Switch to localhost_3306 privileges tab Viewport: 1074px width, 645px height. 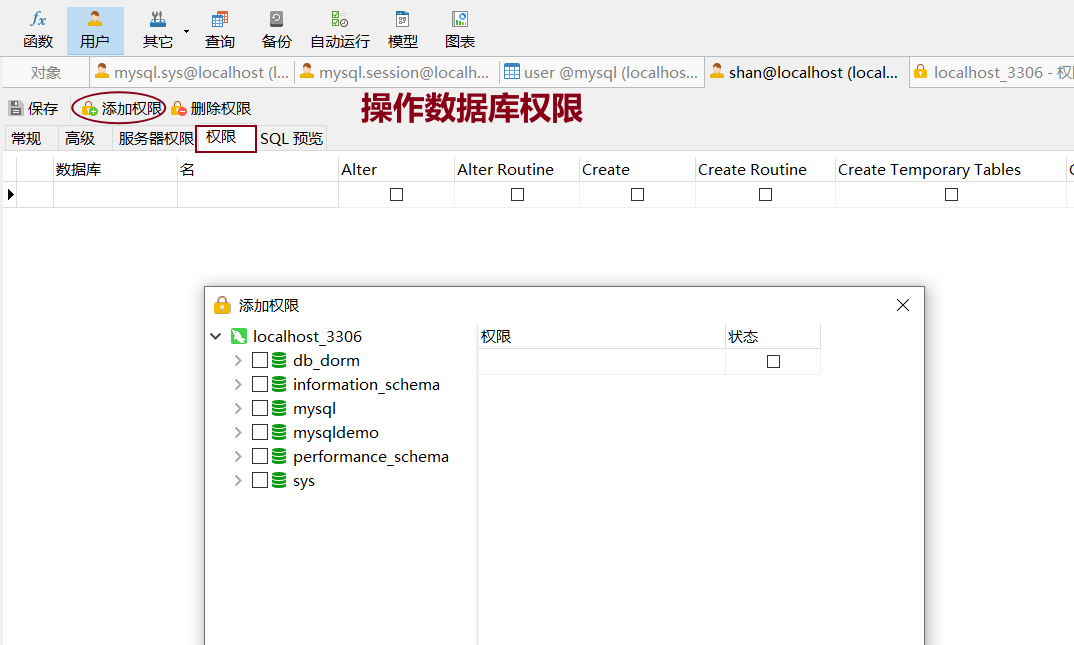pos(992,73)
